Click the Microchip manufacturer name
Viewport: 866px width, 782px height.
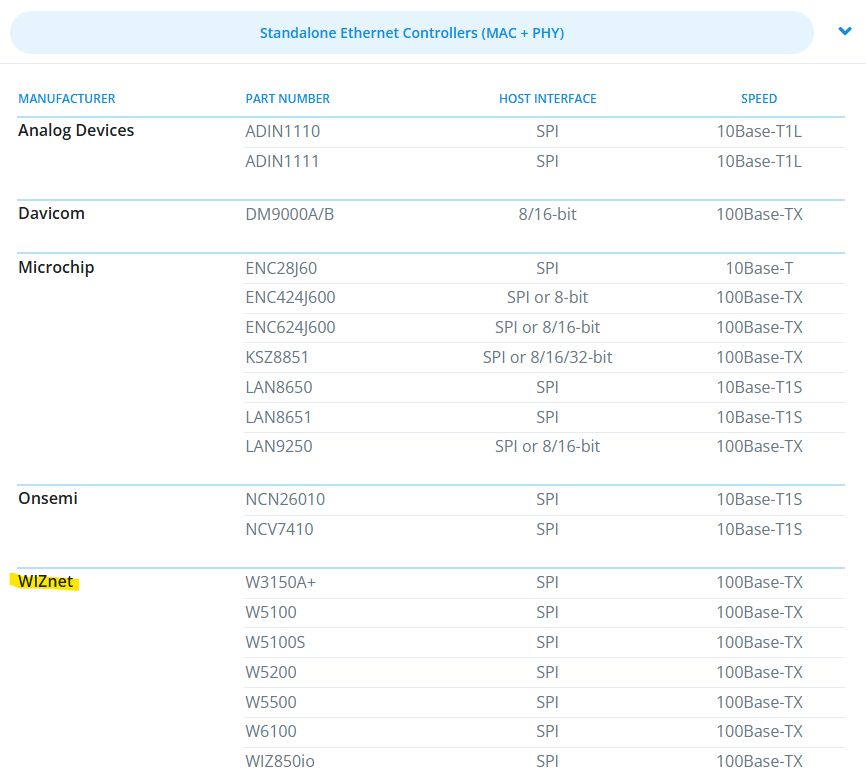pos(56,268)
